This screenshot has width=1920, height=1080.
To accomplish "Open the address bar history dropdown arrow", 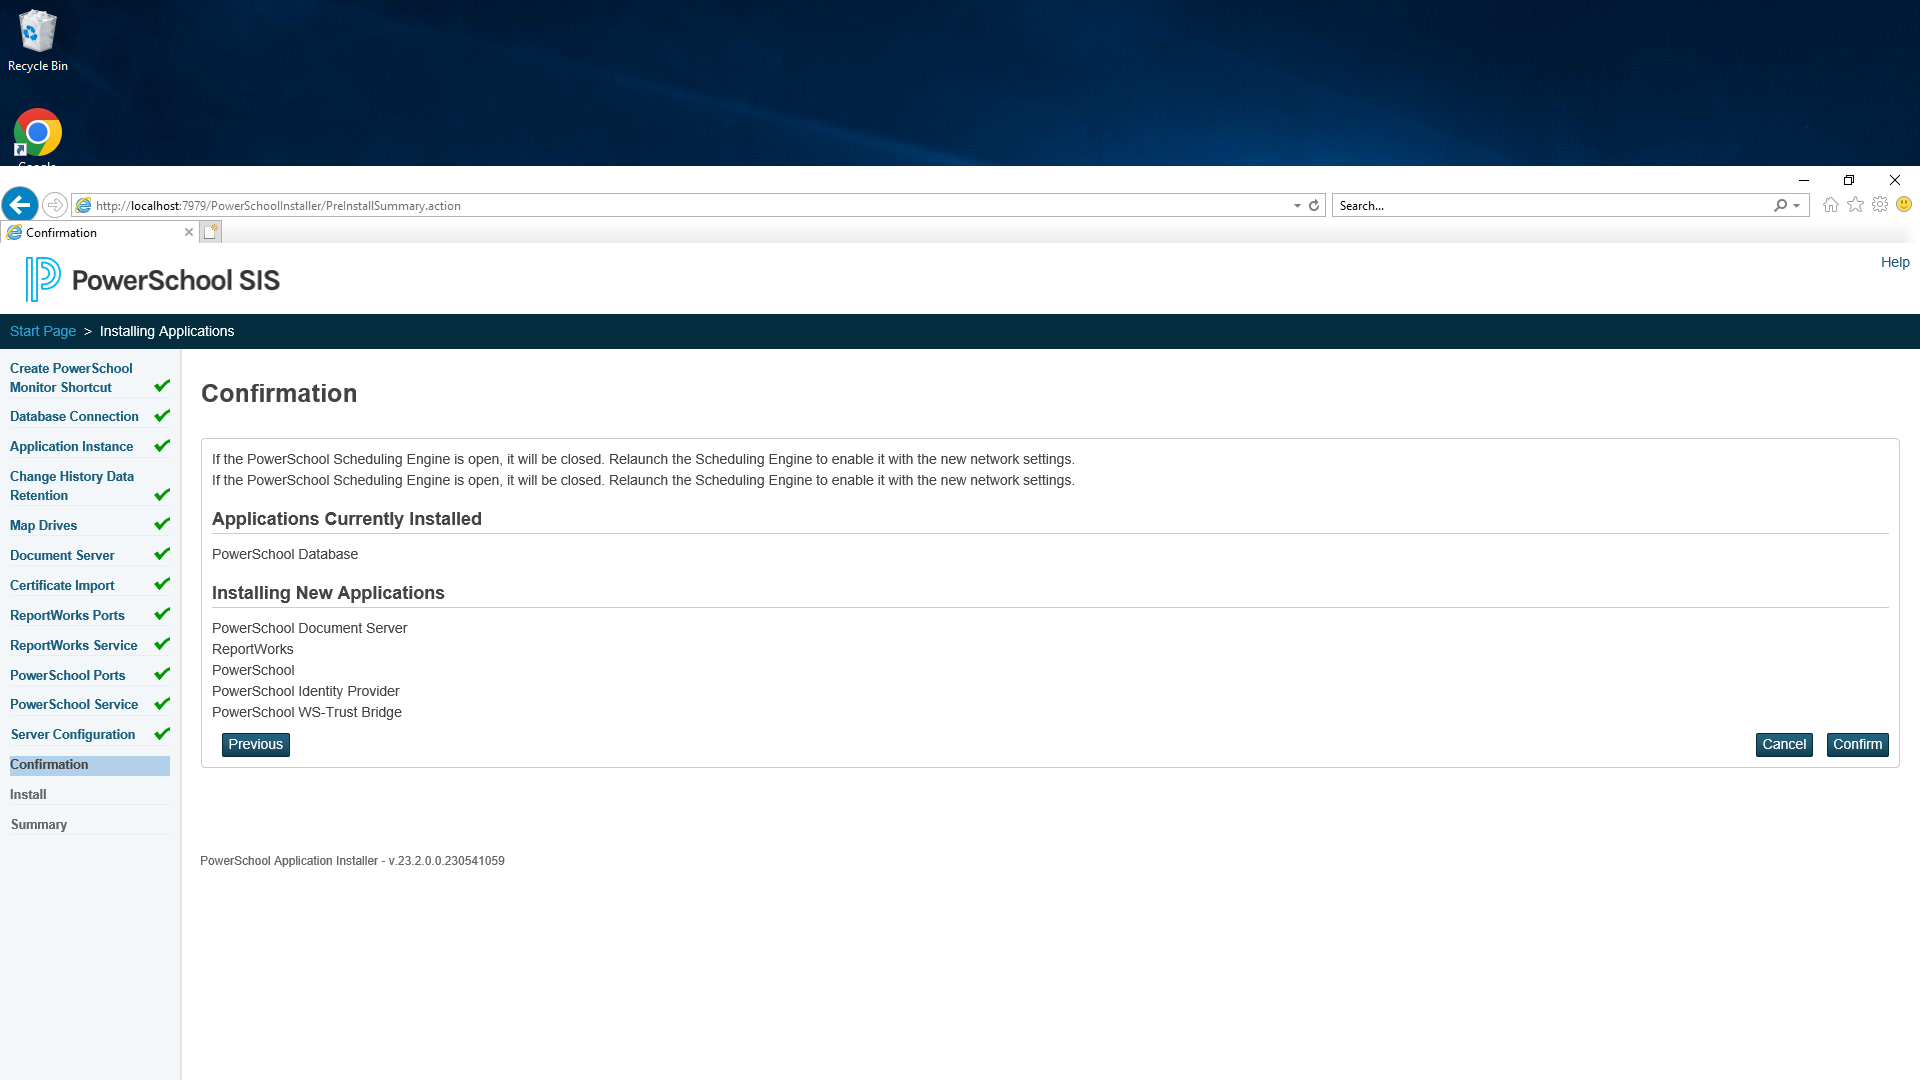I will [x=1297, y=205].
